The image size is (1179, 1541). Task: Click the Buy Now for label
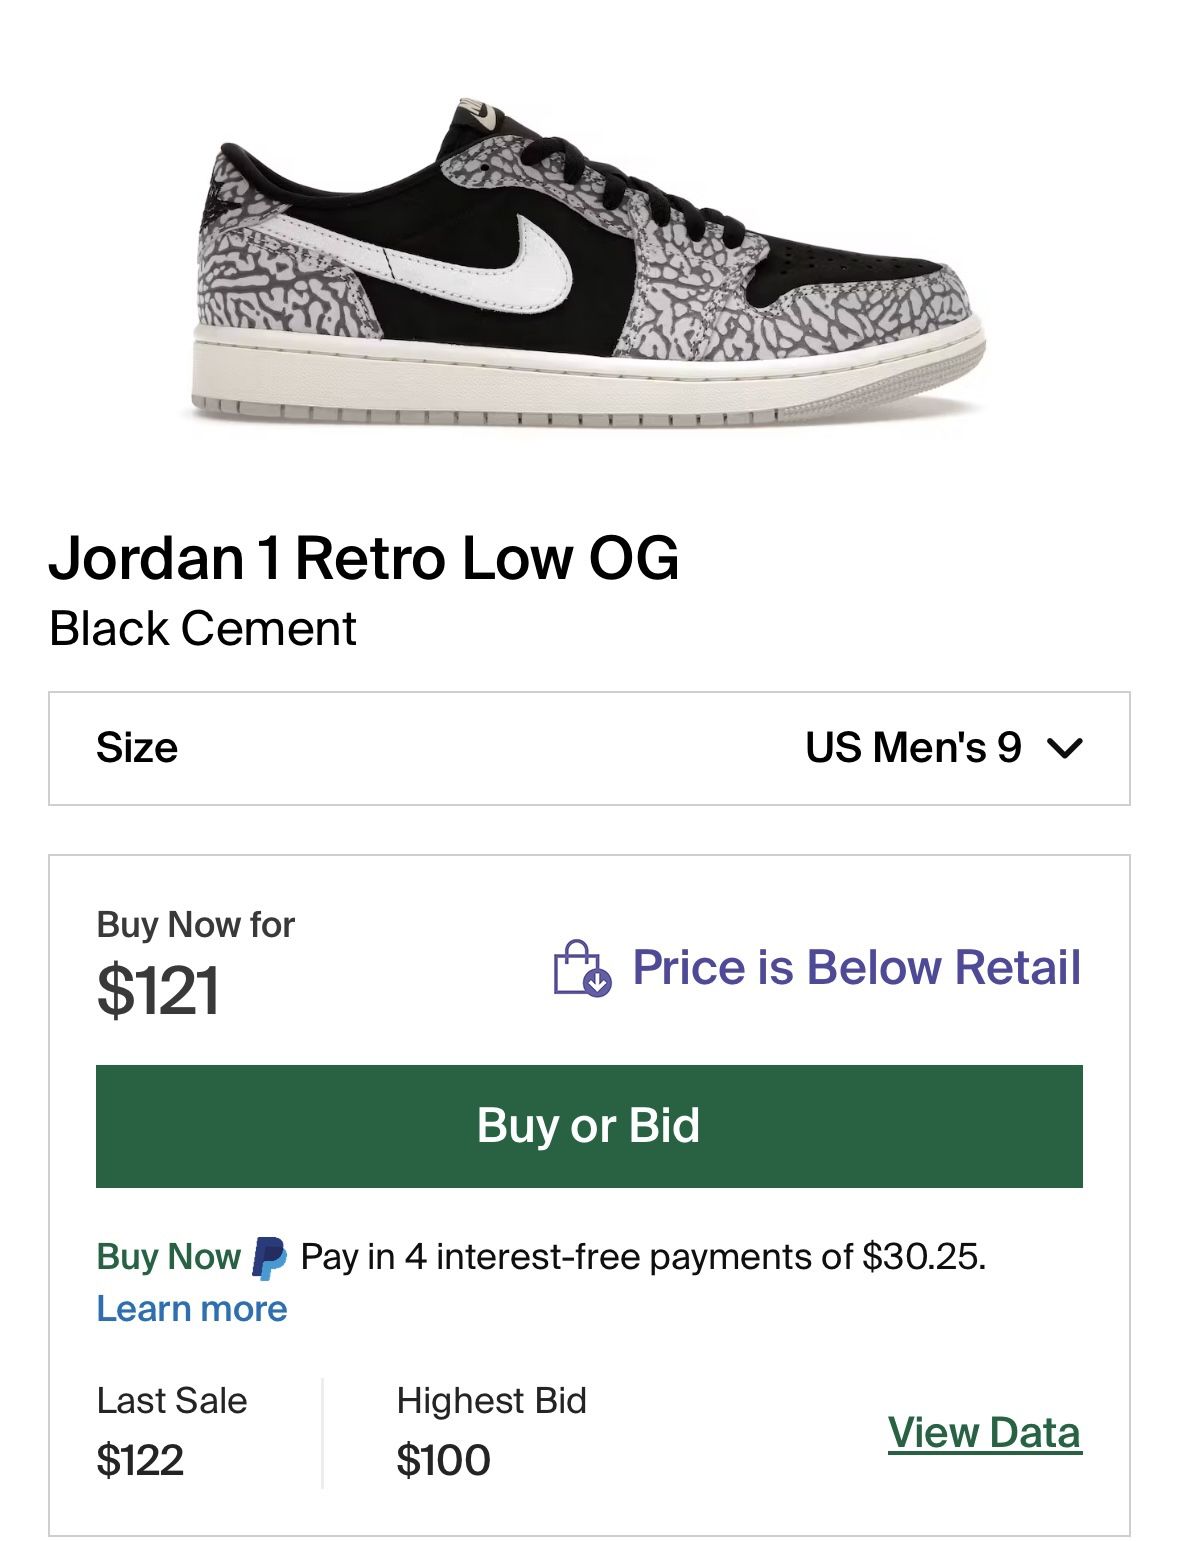pyautogui.click(x=195, y=925)
